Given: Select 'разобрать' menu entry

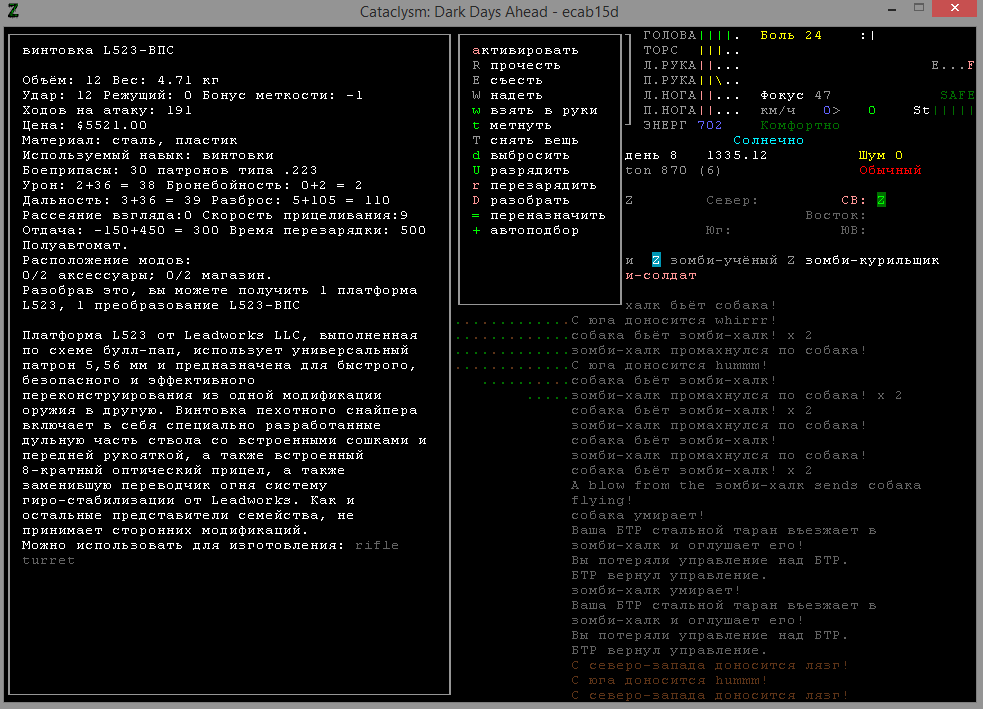Looking at the screenshot, I should 521,201.
